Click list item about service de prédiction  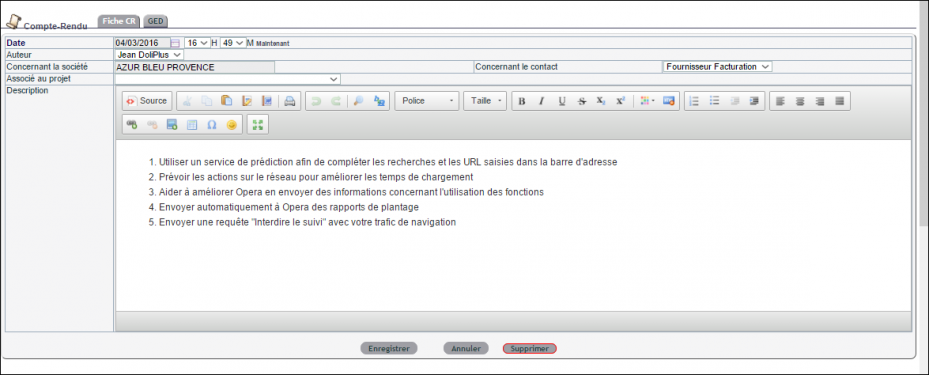pyautogui.click(x=389, y=162)
